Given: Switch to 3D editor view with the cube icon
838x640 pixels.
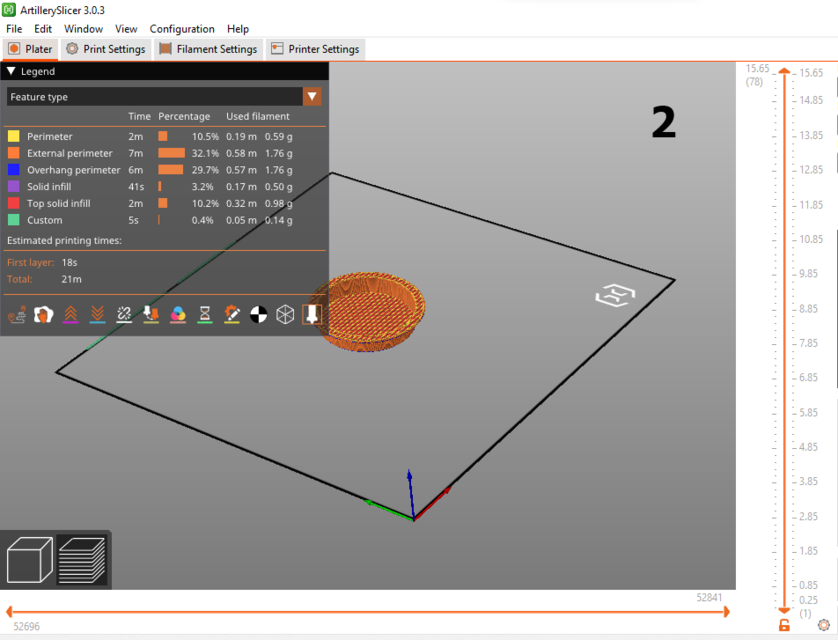Looking at the screenshot, I should [28, 559].
